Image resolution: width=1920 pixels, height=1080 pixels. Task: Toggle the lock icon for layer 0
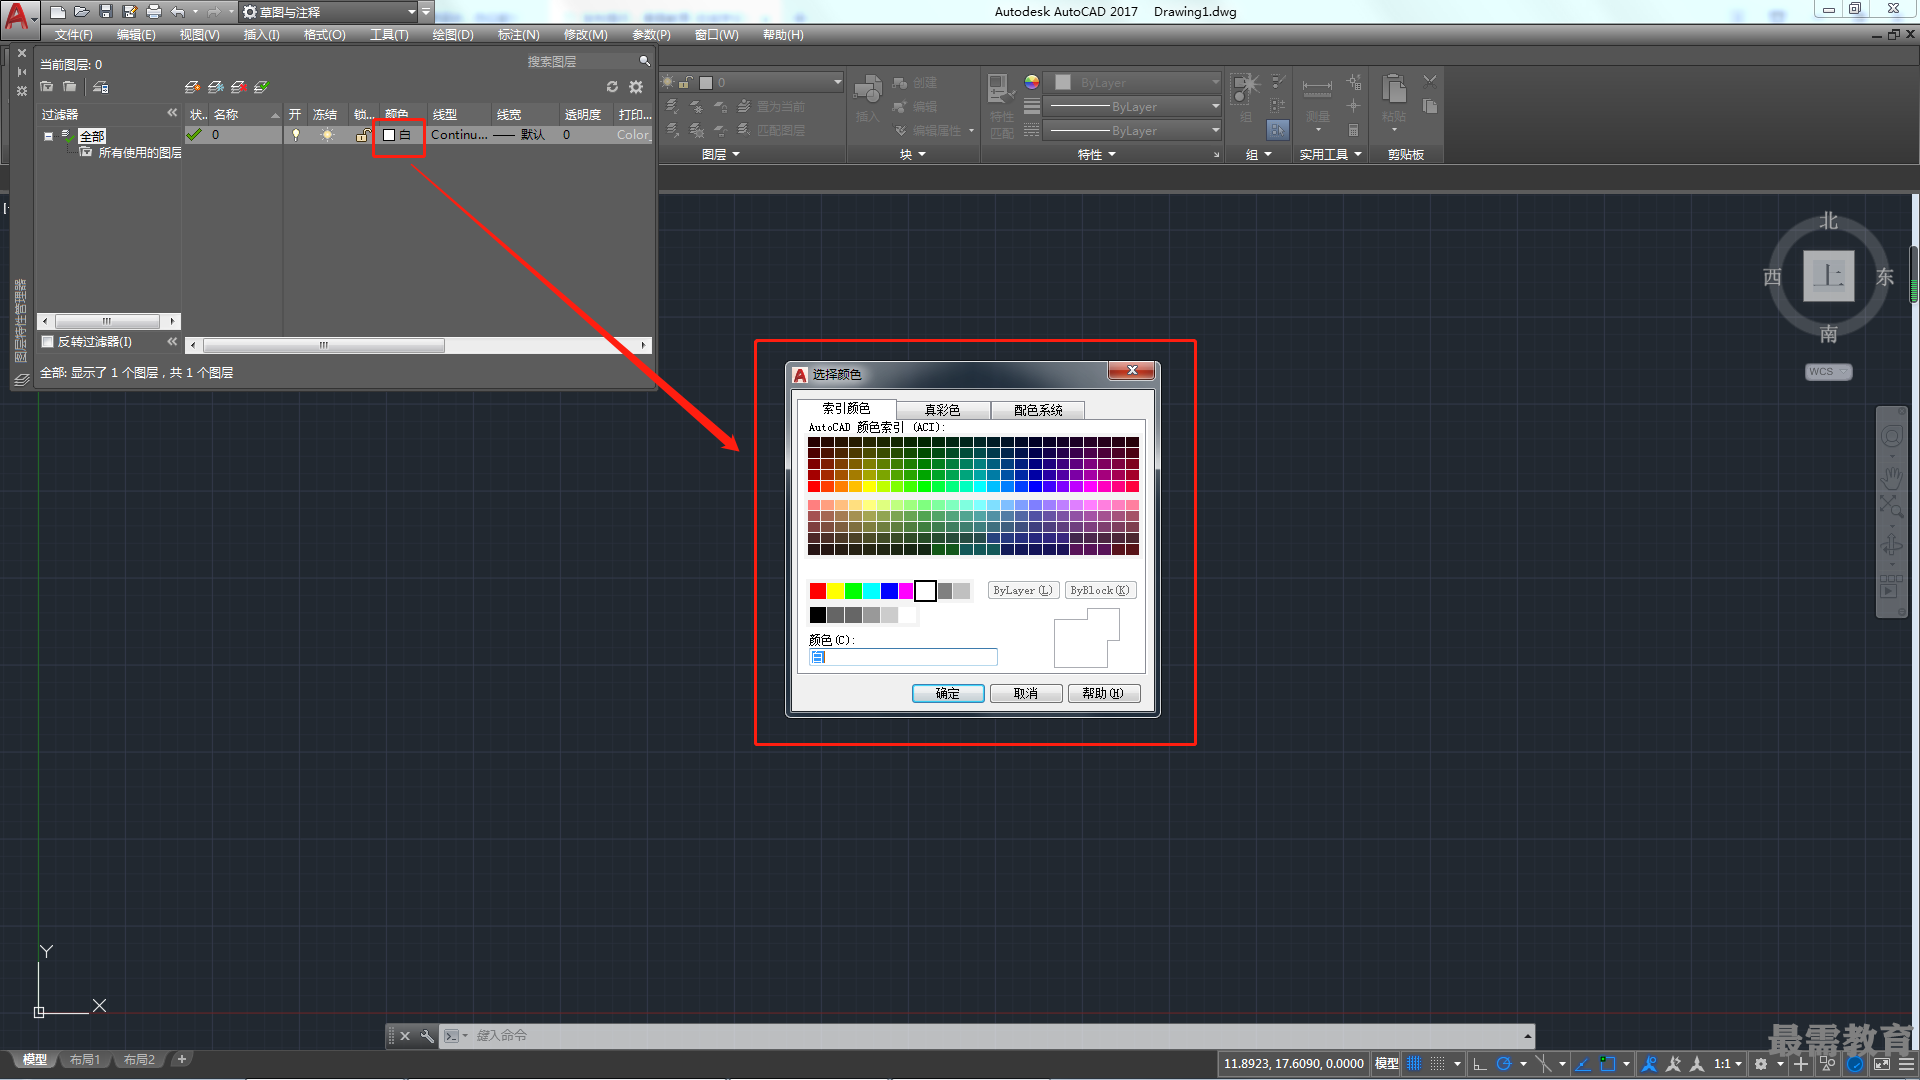pos(363,135)
